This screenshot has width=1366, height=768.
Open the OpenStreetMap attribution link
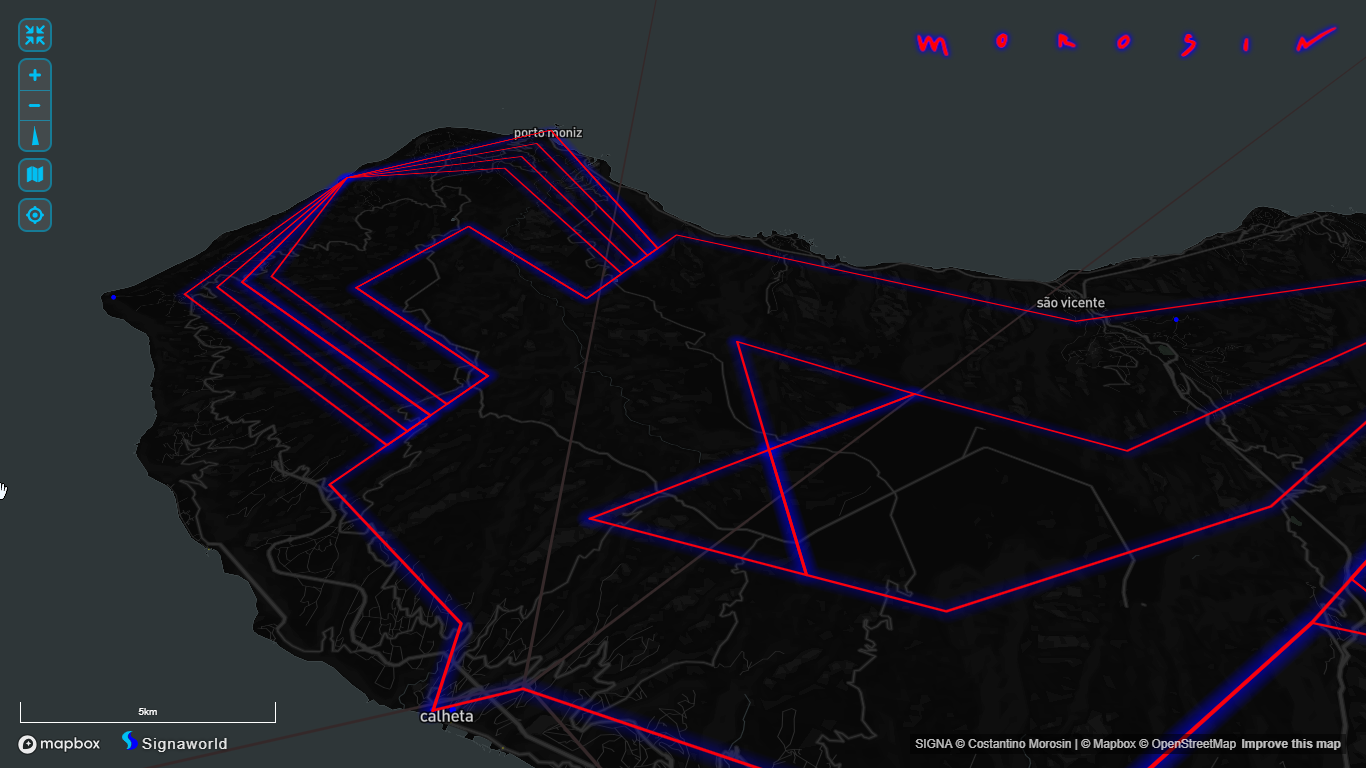pos(1190,744)
